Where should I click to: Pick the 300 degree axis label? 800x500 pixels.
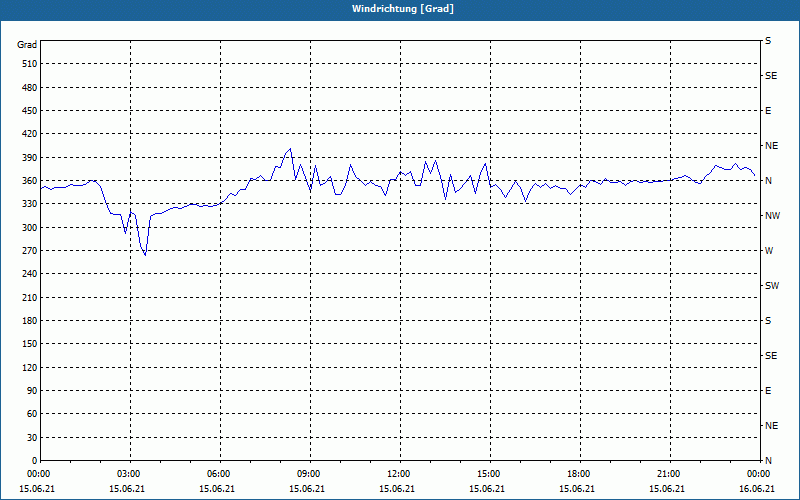click(x=29, y=228)
